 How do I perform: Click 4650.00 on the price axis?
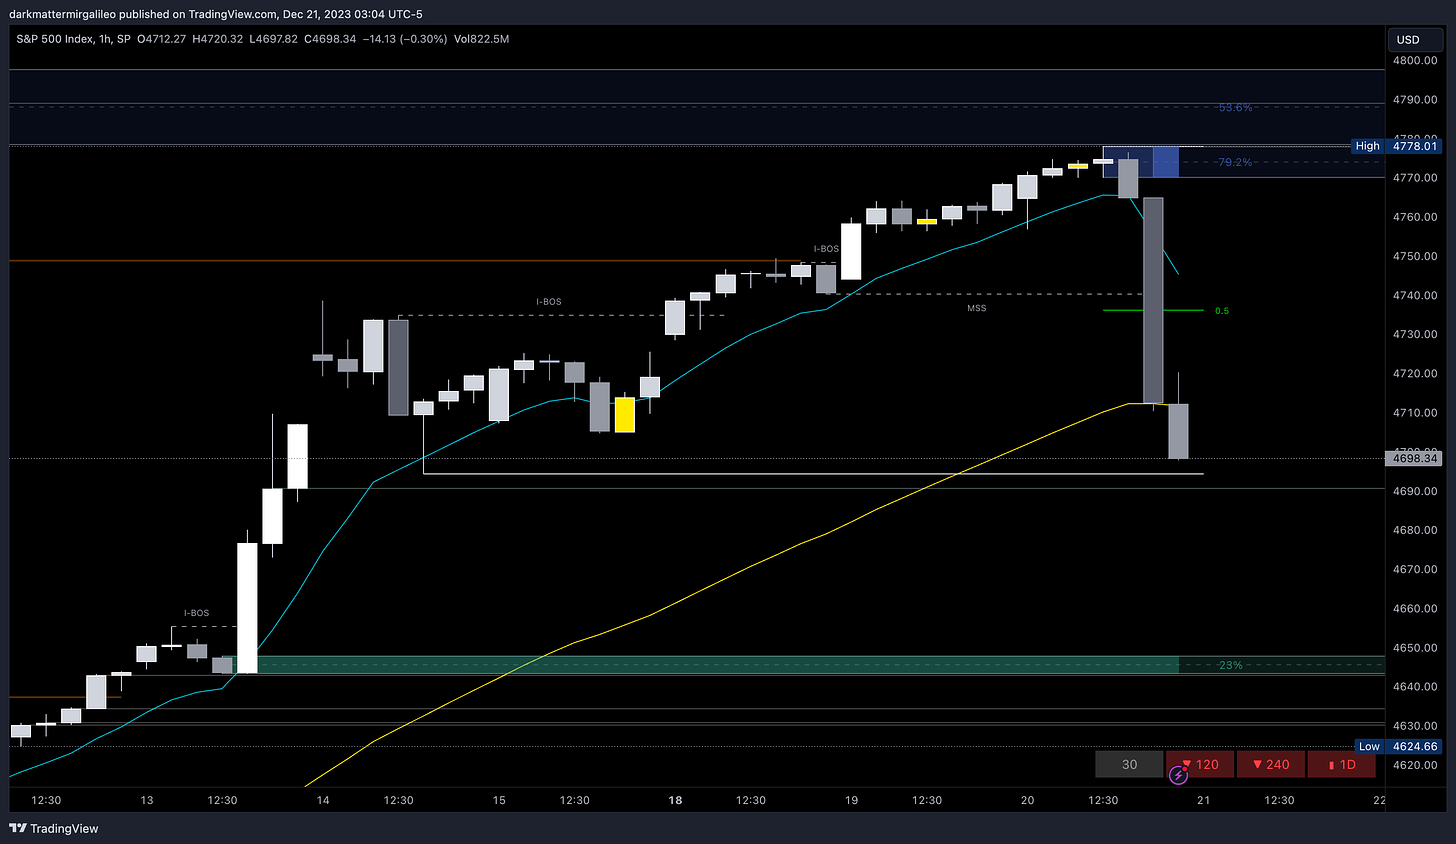pyautogui.click(x=1415, y=648)
